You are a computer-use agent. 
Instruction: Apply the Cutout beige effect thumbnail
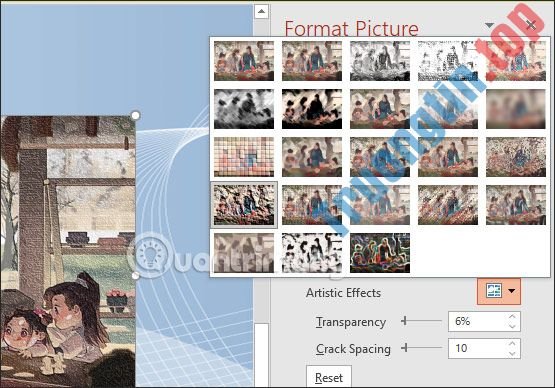point(244,253)
